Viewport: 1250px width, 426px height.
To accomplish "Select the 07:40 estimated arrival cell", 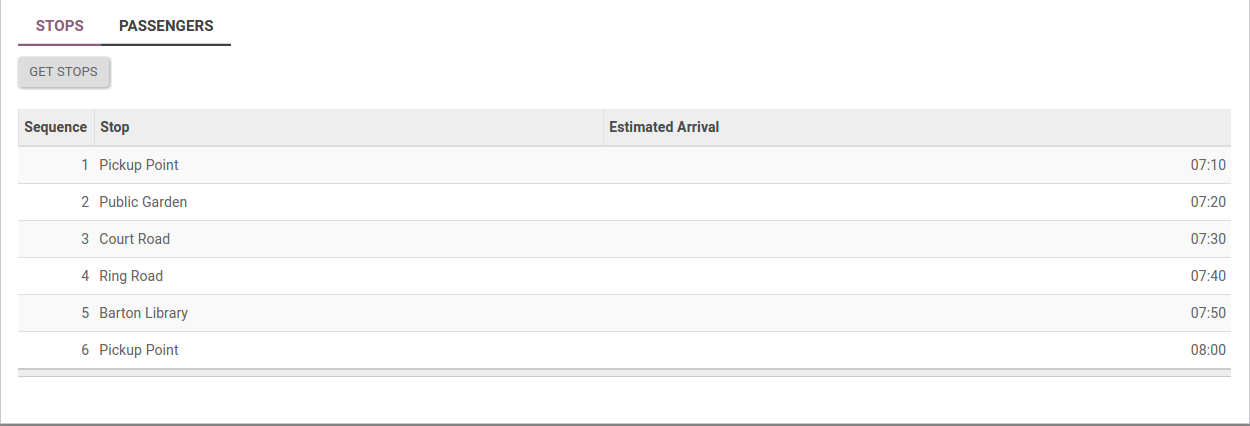I will pos(1207,276).
